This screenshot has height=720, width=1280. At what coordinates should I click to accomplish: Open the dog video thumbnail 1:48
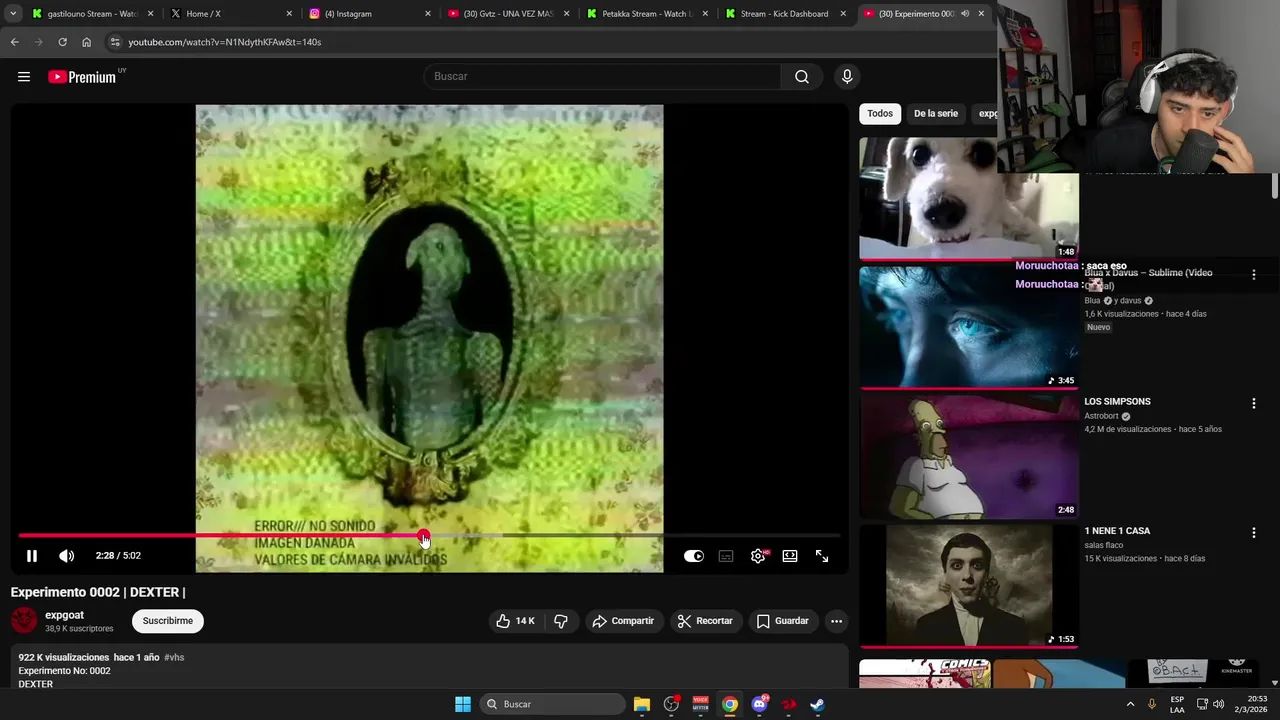pos(969,198)
